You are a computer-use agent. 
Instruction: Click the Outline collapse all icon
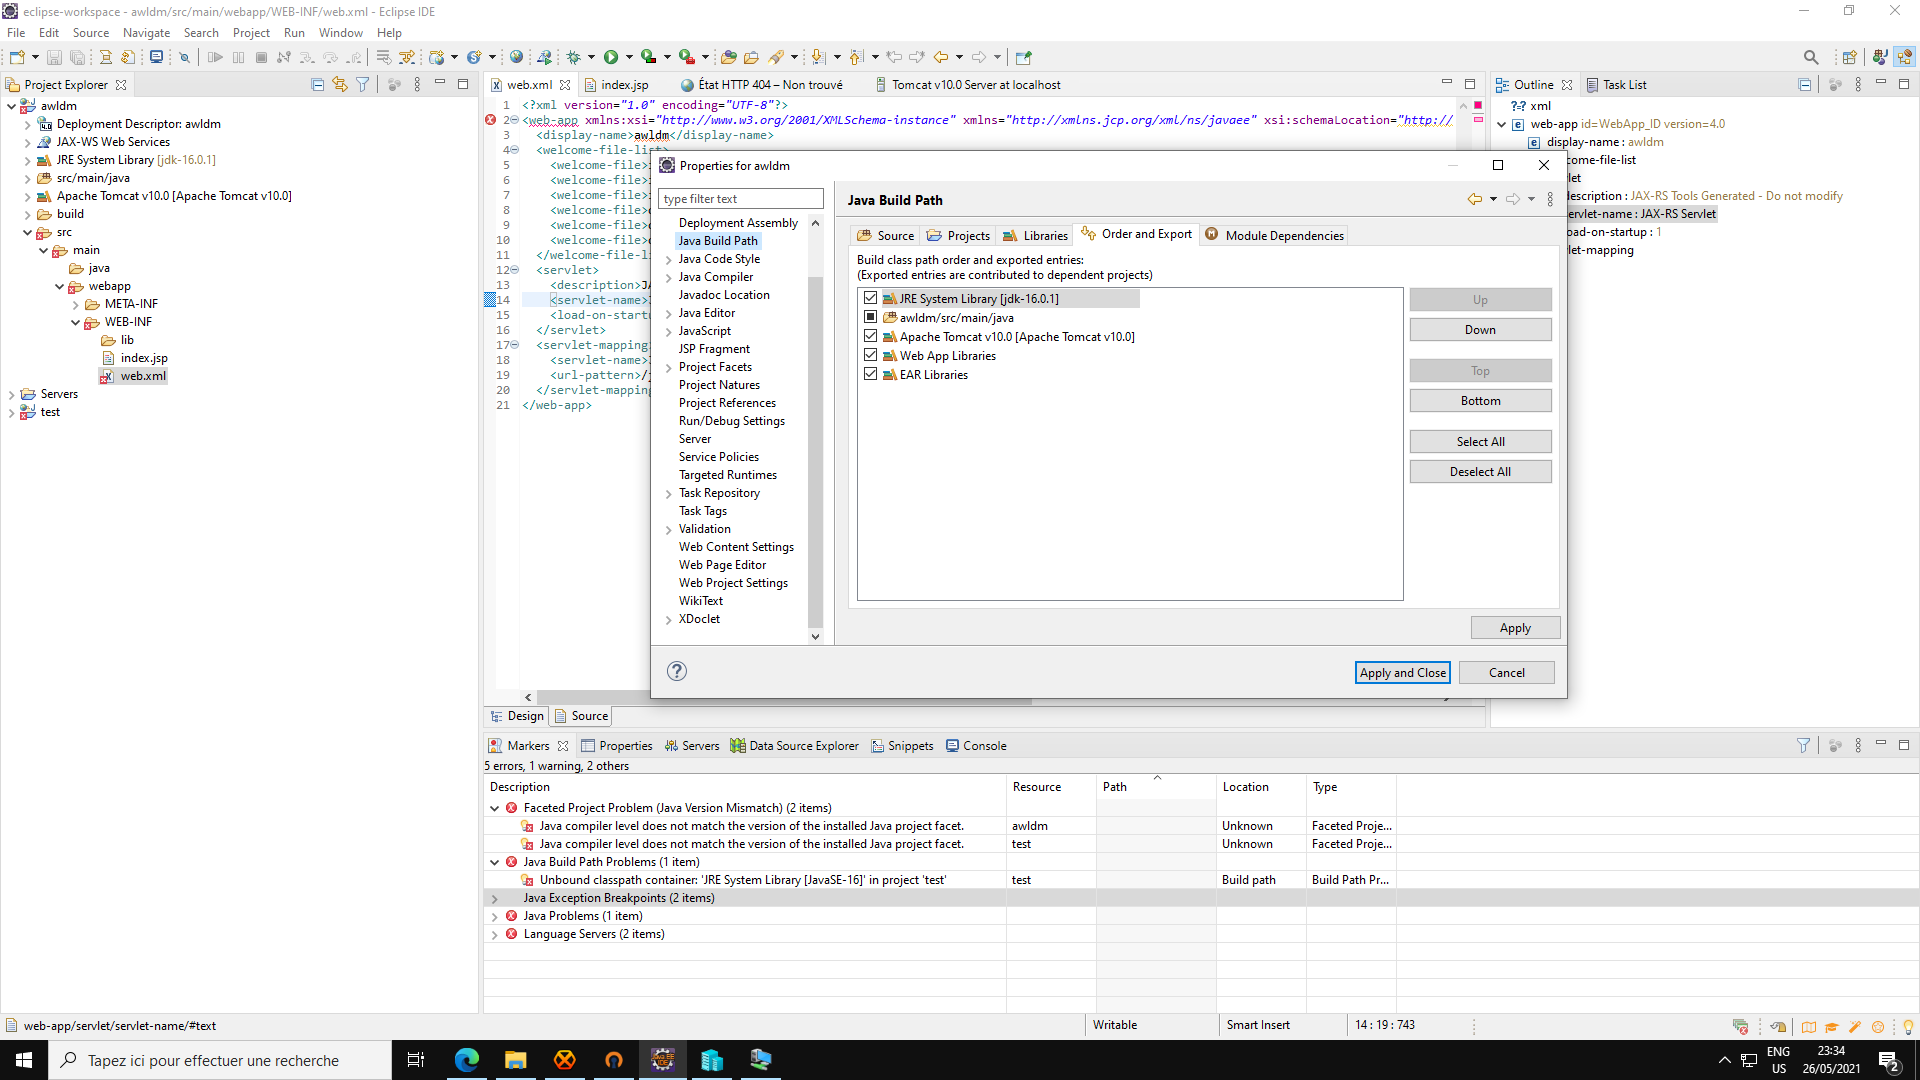coord(1804,85)
